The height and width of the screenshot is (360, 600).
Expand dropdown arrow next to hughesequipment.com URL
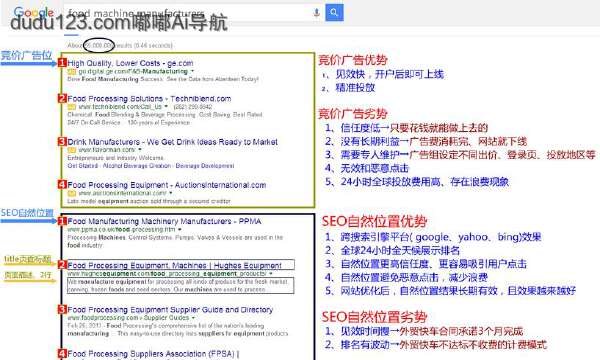coord(271,274)
